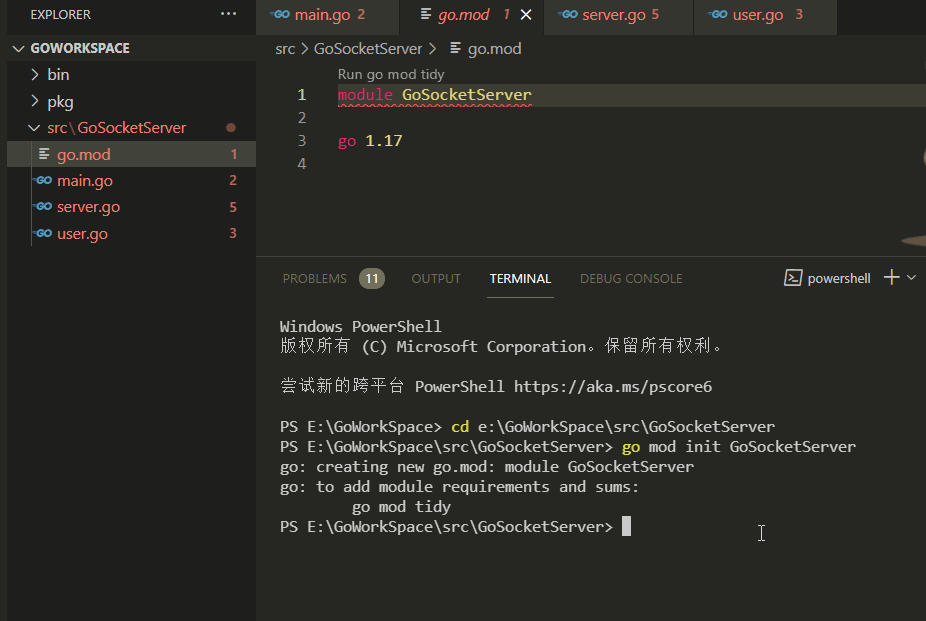926x621 pixels.
Task: Click the 'go mod tidy' text in terminal output
Action: (x=401, y=506)
